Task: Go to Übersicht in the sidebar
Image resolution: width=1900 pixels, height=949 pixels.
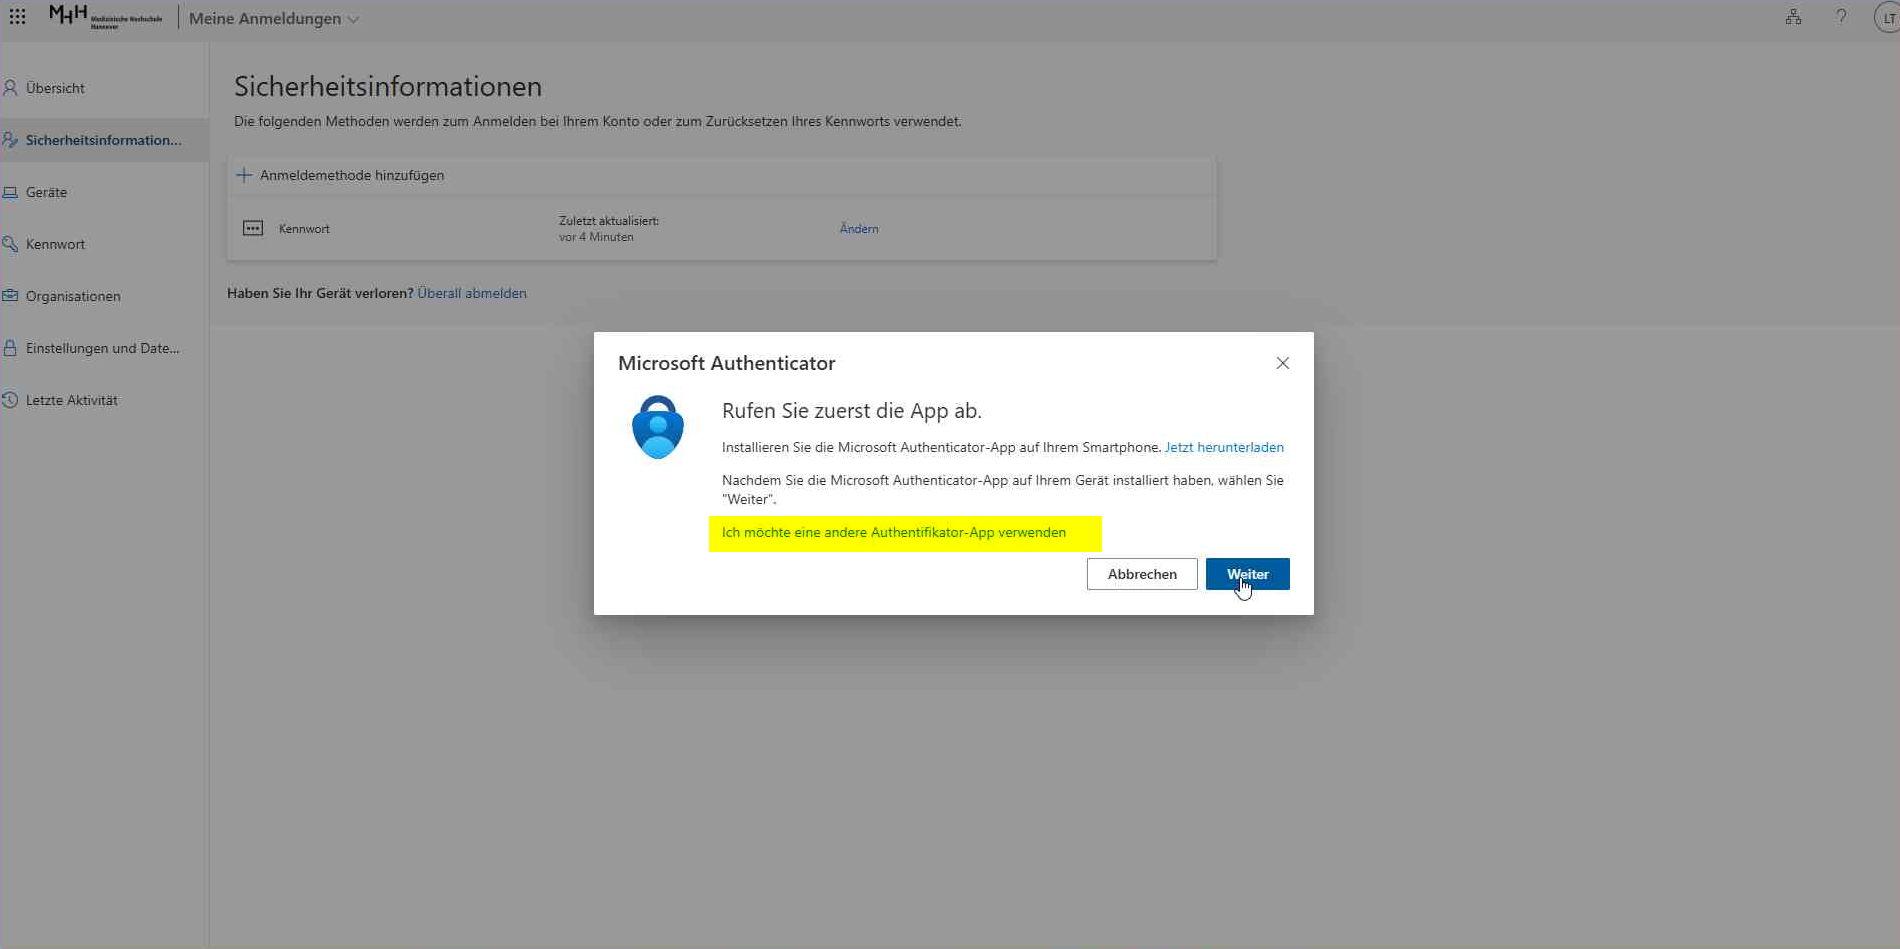Action: (104, 88)
